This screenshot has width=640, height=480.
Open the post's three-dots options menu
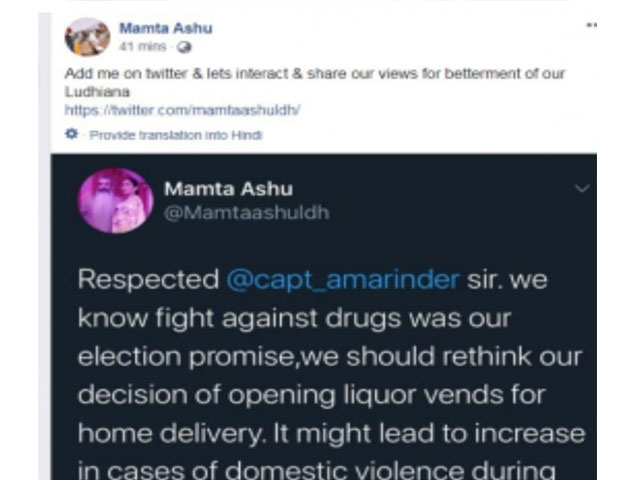tap(591, 25)
